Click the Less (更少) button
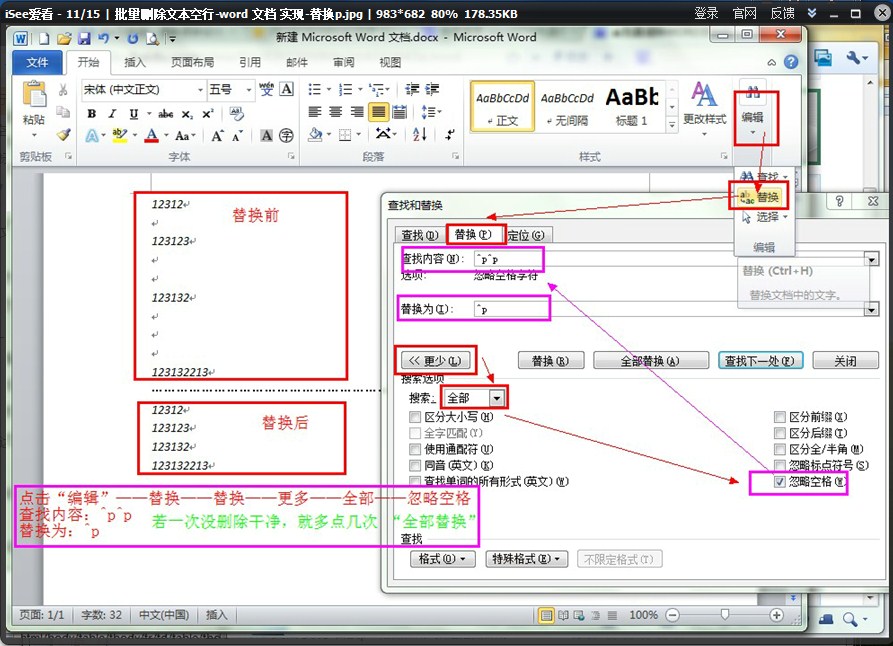The width and height of the screenshot is (893, 646). pyautogui.click(x=436, y=361)
